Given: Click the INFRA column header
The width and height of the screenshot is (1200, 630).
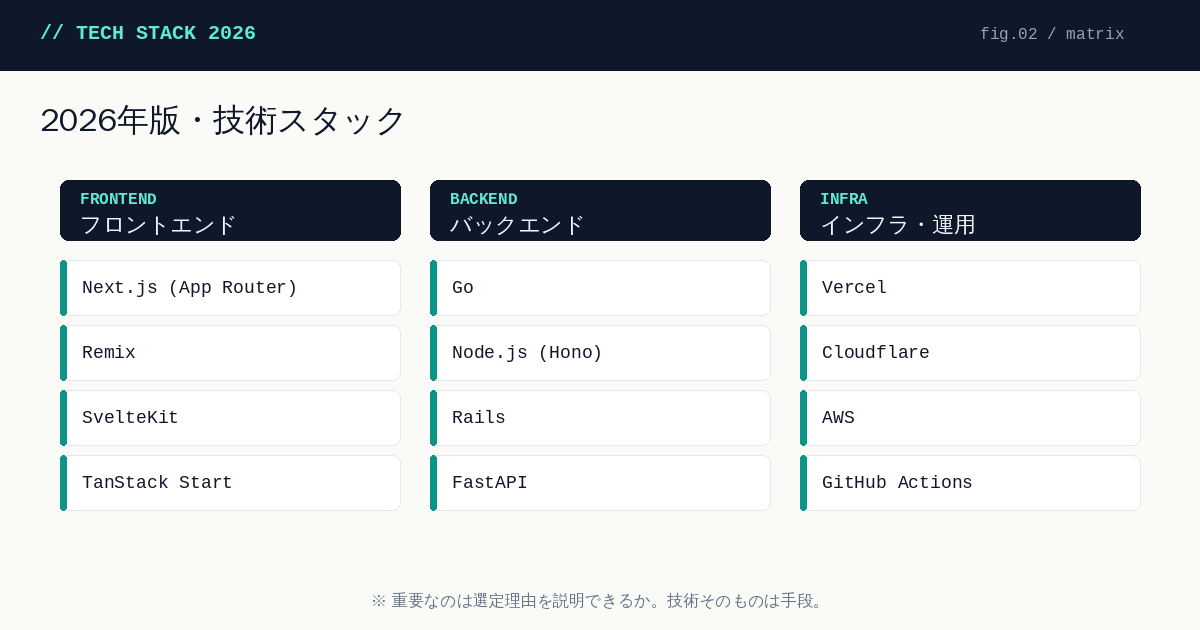Looking at the screenshot, I should (970, 211).
